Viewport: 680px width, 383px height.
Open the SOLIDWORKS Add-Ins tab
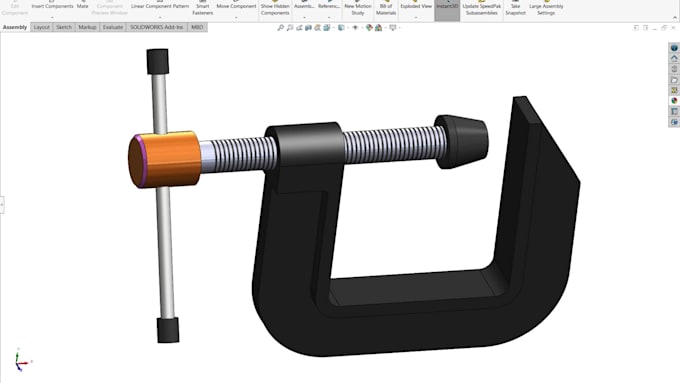pyautogui.click(x=157, y=27)
